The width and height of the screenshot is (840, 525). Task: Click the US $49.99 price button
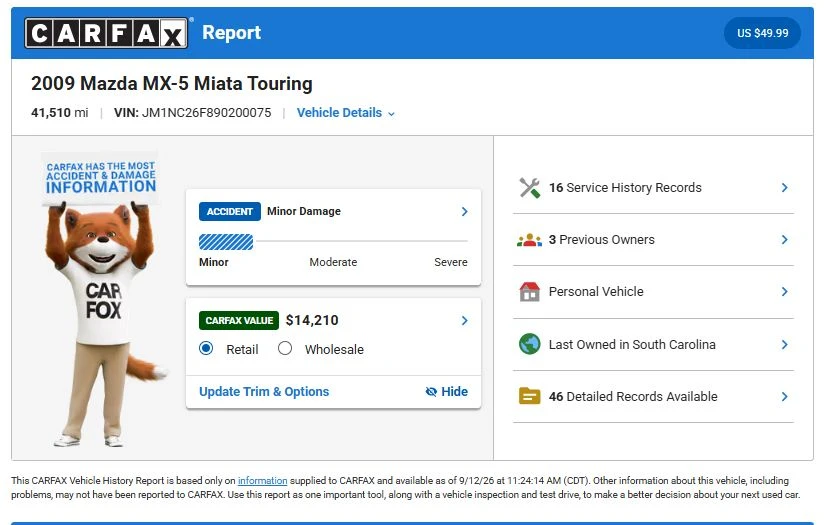tap(762, 33)
